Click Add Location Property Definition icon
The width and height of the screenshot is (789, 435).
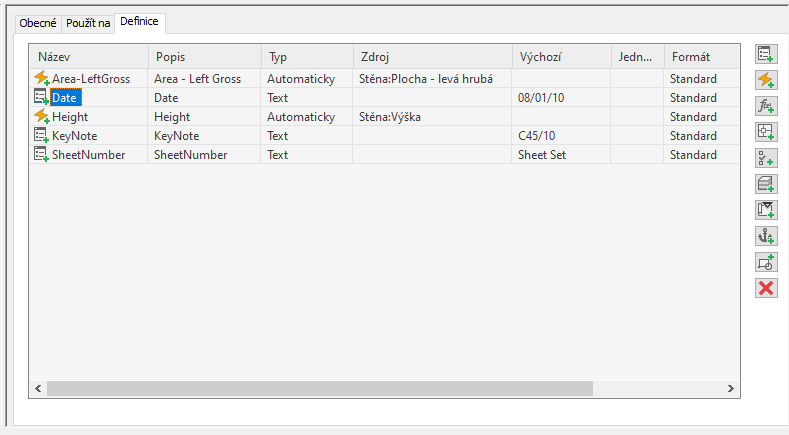(x=766, y=132)
